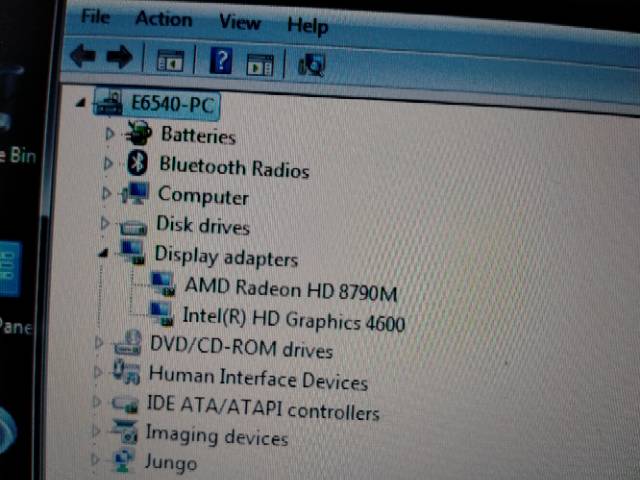
Task: Click the blue Help question mark icon
Action: coord(221,60)
